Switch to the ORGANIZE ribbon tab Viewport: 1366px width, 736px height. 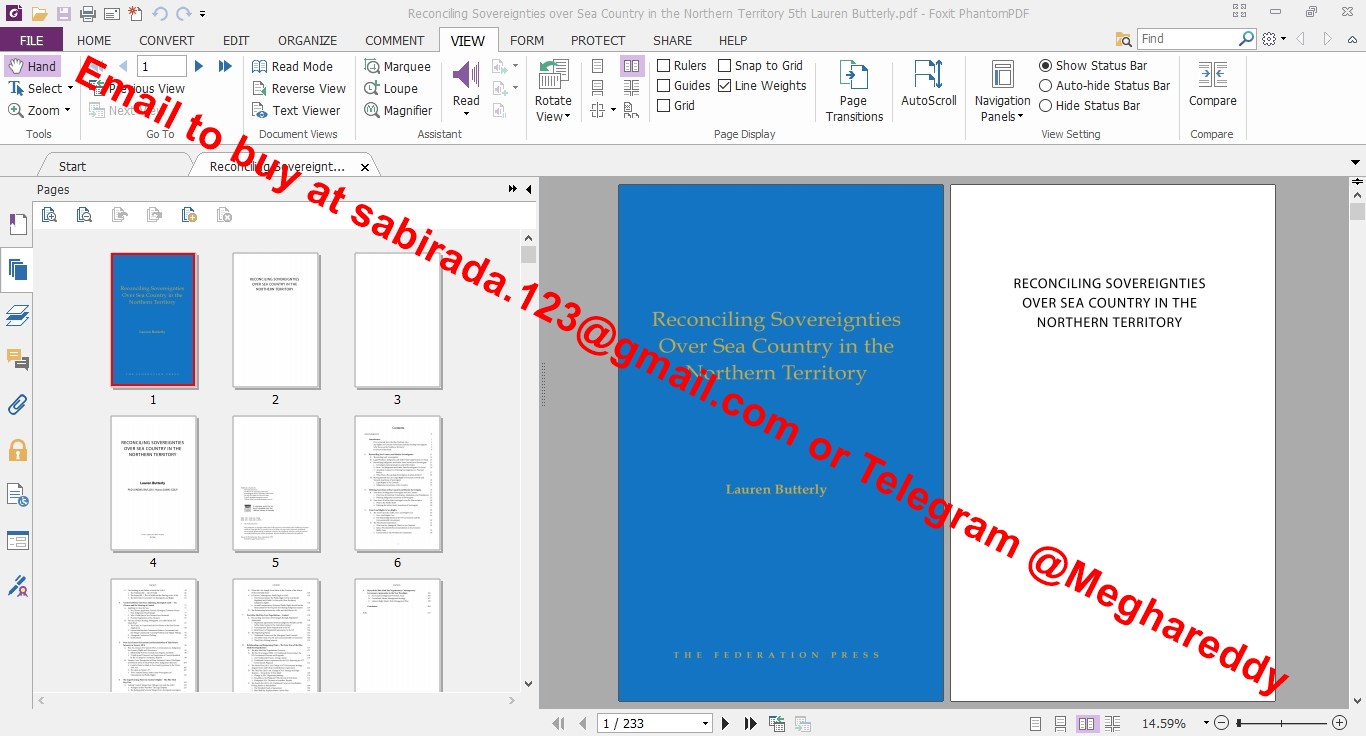click(307, 40)
